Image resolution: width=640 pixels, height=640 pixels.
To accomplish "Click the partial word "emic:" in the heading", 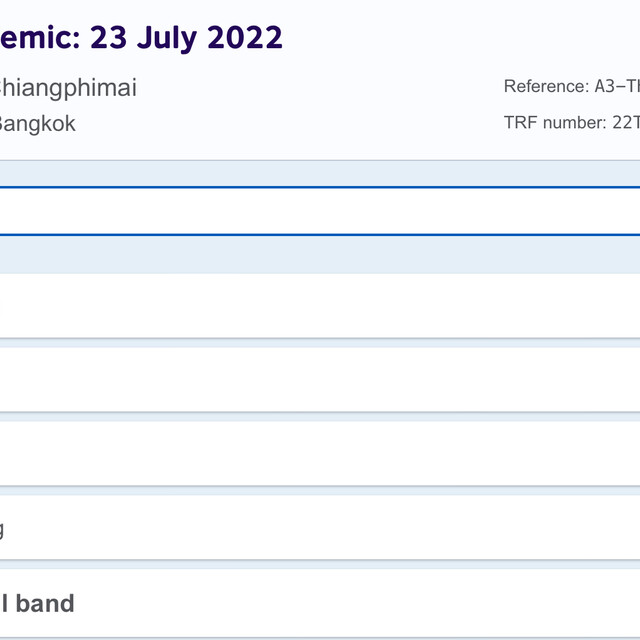I will pos(40,38).
